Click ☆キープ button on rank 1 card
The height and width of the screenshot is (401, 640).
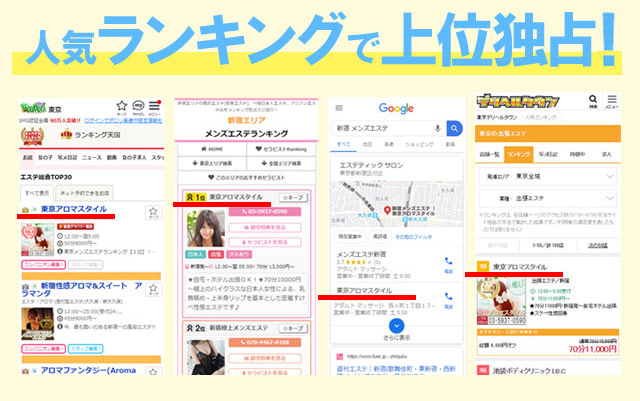(x=293, y=198)
